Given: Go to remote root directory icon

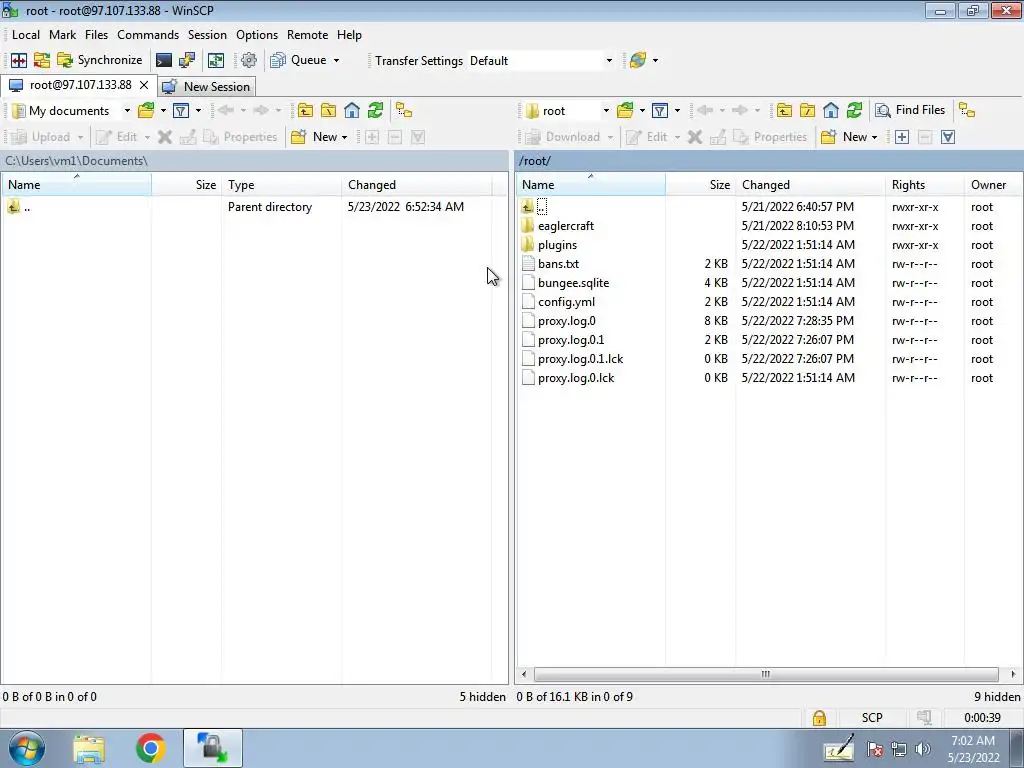Looking at the screenshot, I should 808,110.
